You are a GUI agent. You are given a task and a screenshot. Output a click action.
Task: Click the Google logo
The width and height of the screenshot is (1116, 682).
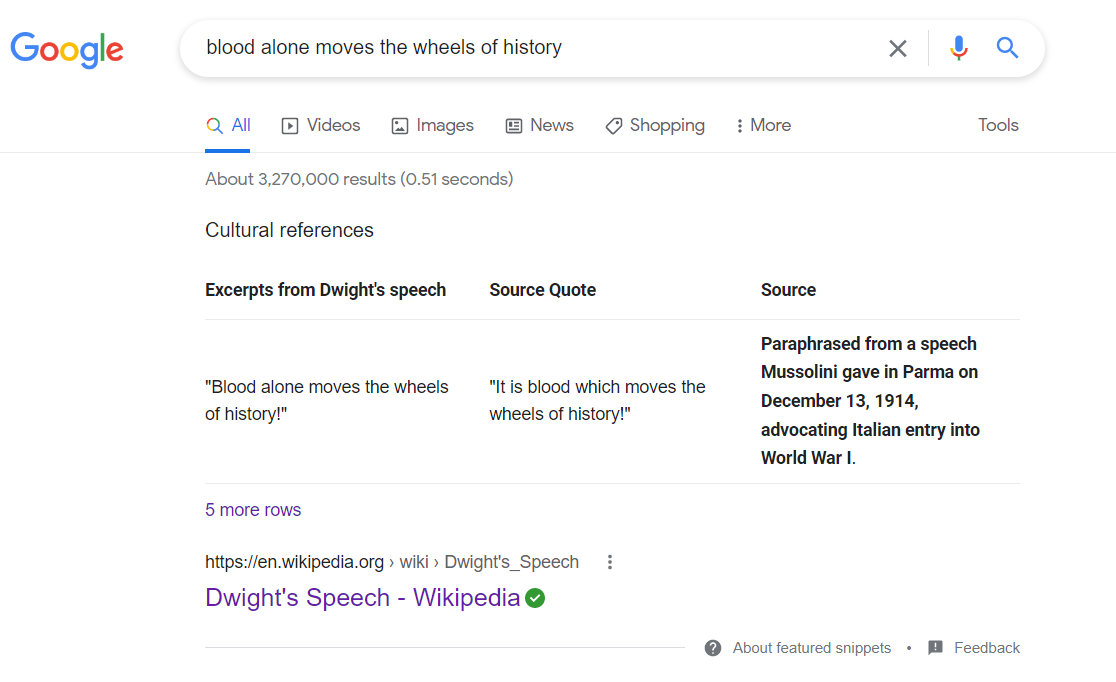point(67,49)
